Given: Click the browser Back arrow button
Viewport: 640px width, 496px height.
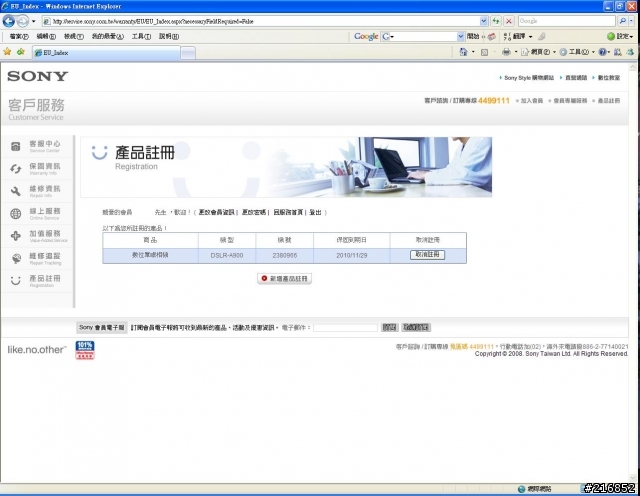Looking at the screenshot, I should click(x=9, y=21).
